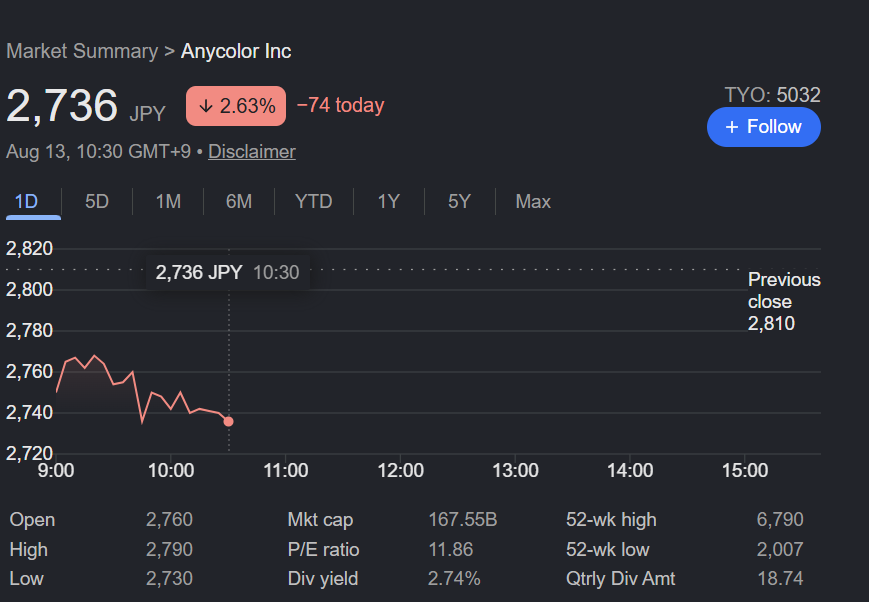This screenshot has height=602, width=869.
Task: Click the Div yield value 2.74%
Action: [x=454, y=578]
